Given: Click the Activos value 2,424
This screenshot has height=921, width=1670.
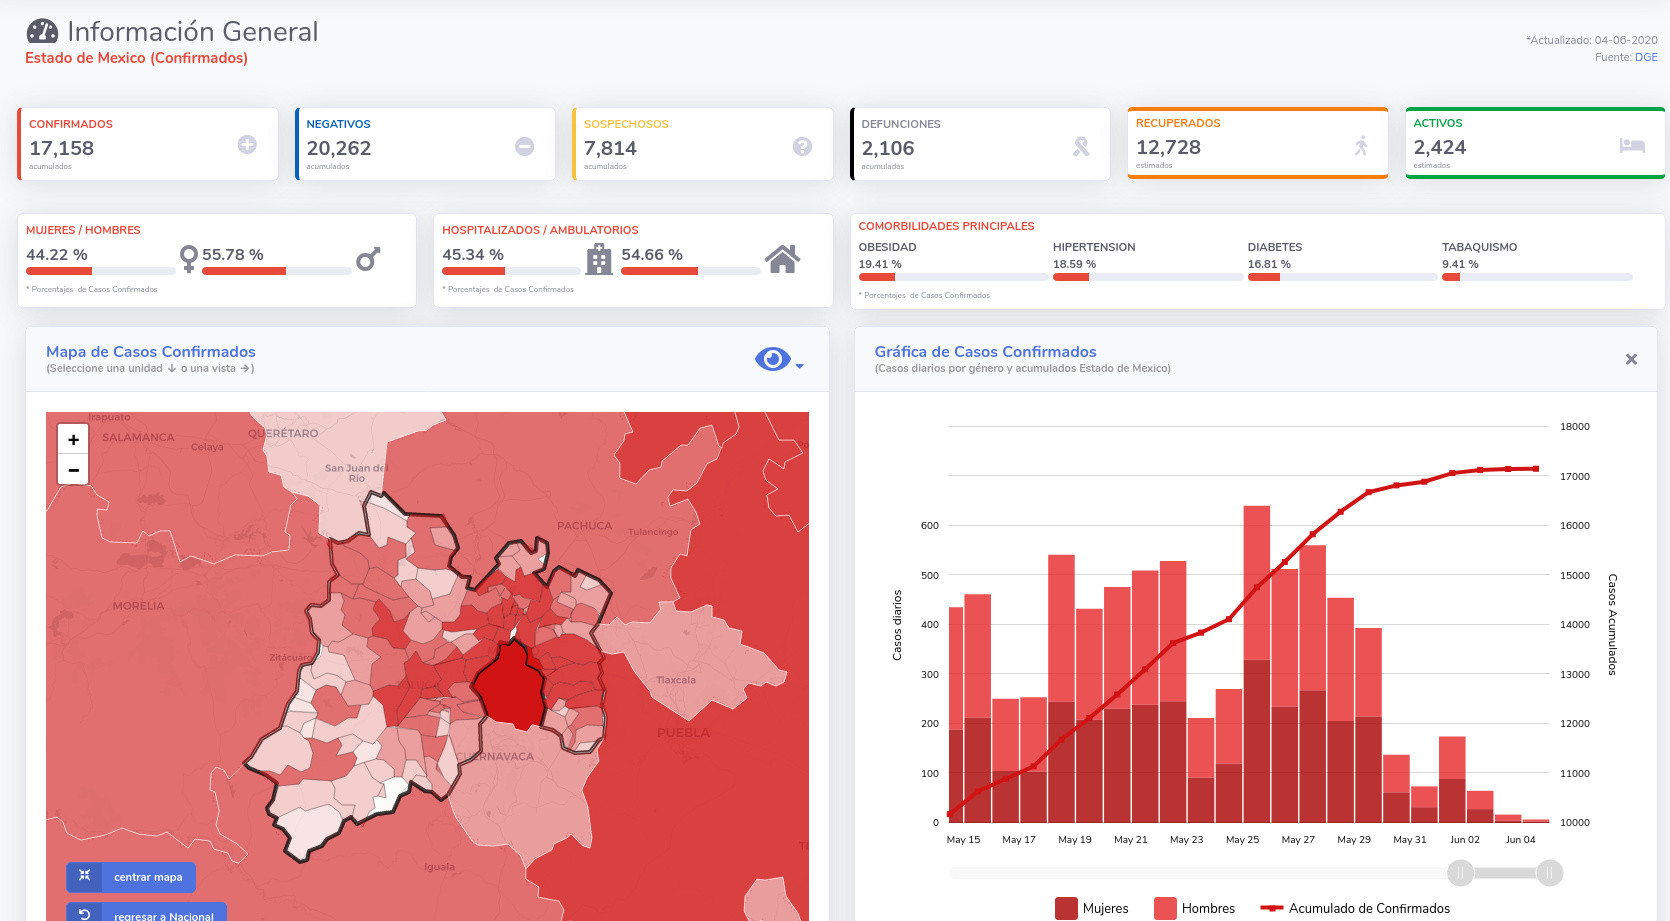Looking at the screenshot, I should (1440, 147).
